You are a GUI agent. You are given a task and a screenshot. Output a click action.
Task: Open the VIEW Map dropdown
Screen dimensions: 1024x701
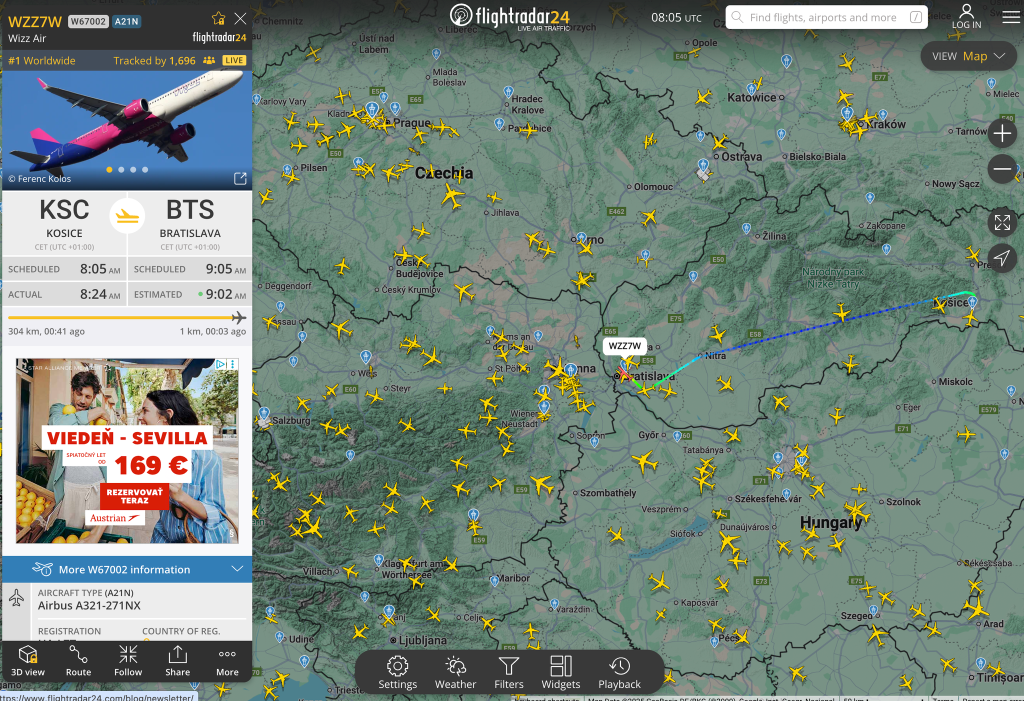(968, 56)
